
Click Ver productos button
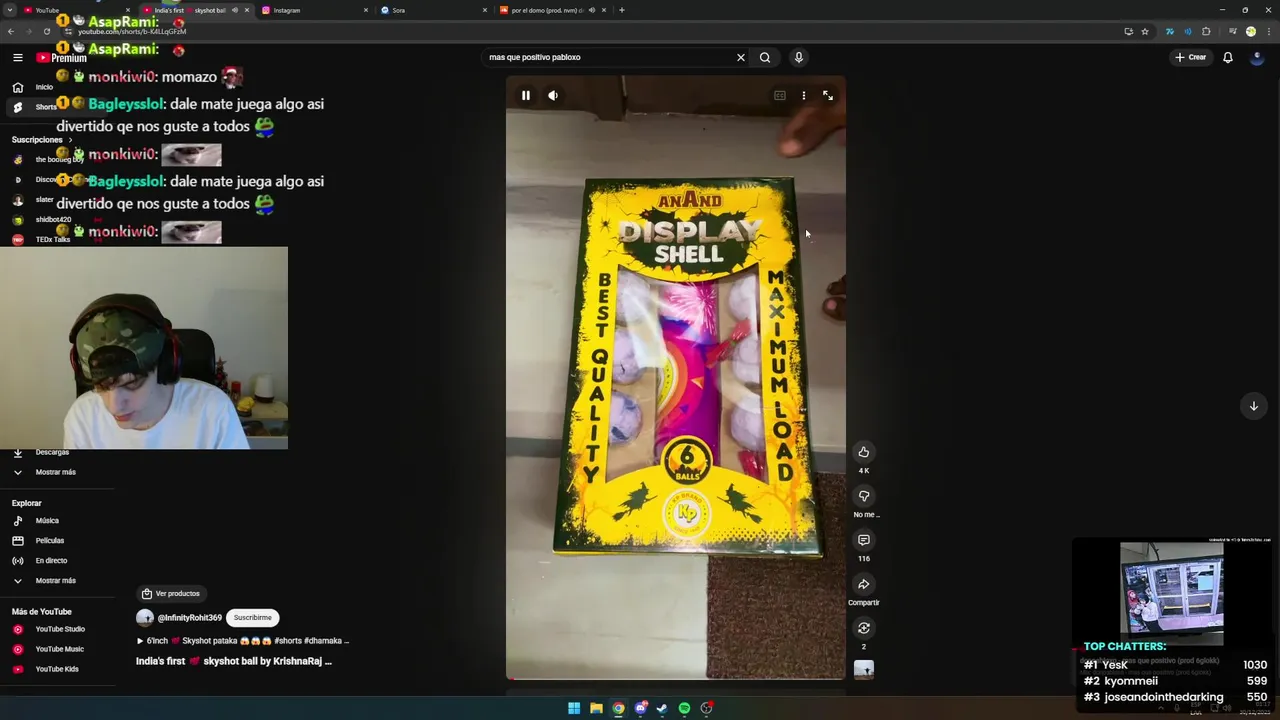click(171, 593)
